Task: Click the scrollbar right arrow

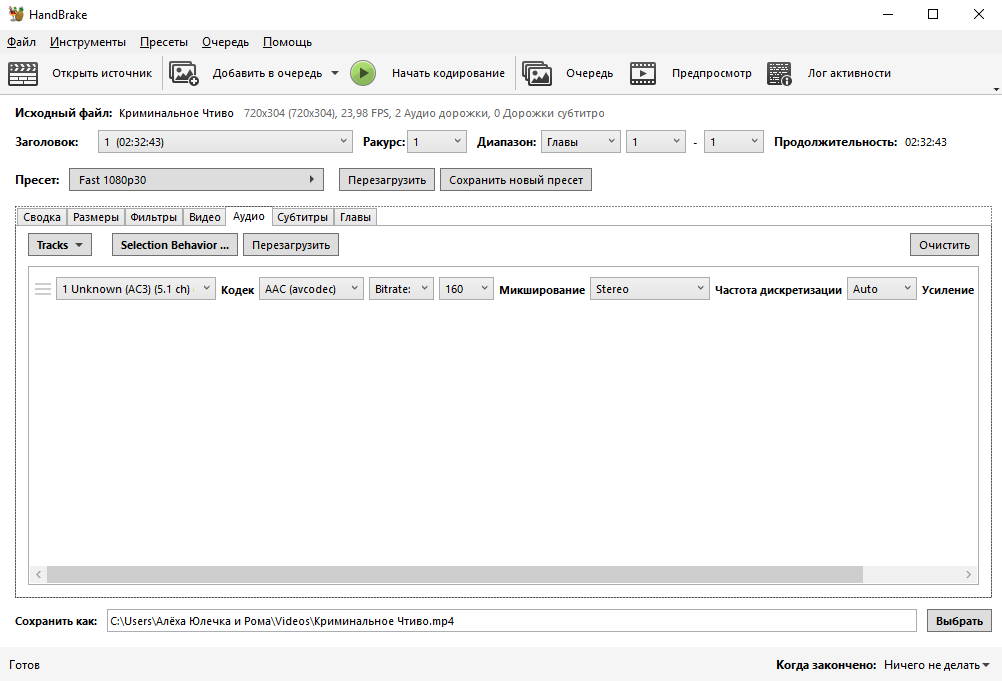Action: (969, 574)
